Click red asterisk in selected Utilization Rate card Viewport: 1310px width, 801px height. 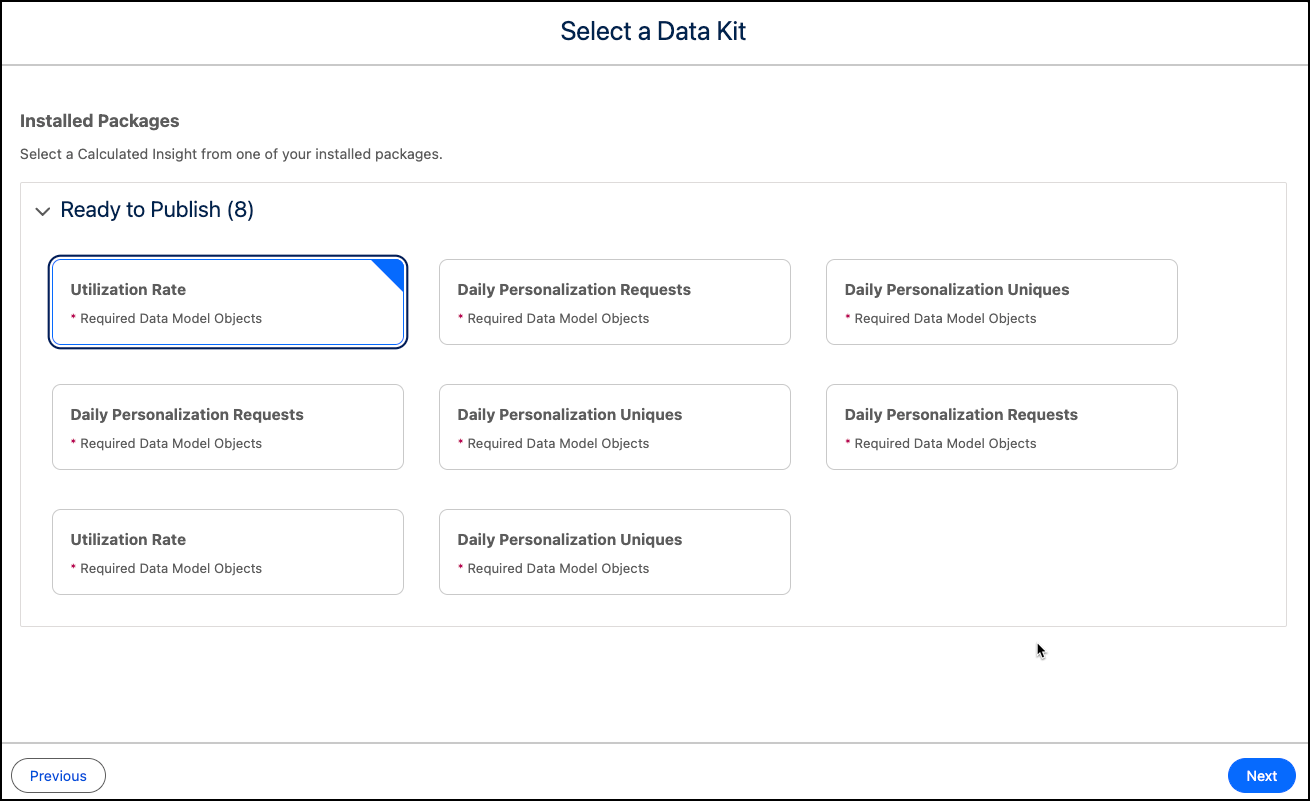[73, 318]
